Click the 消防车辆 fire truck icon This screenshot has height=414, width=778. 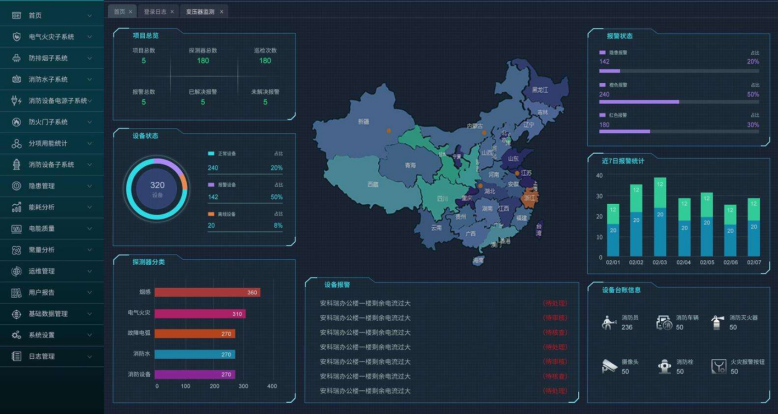click(664, 323)
